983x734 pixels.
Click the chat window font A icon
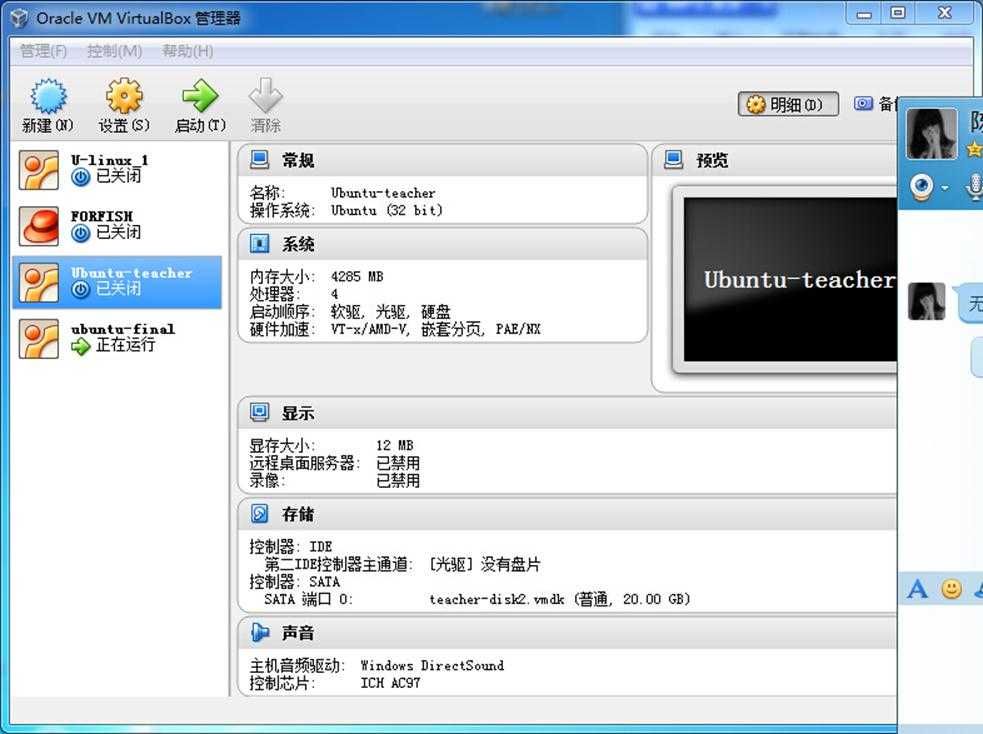(x=917, y=589)
